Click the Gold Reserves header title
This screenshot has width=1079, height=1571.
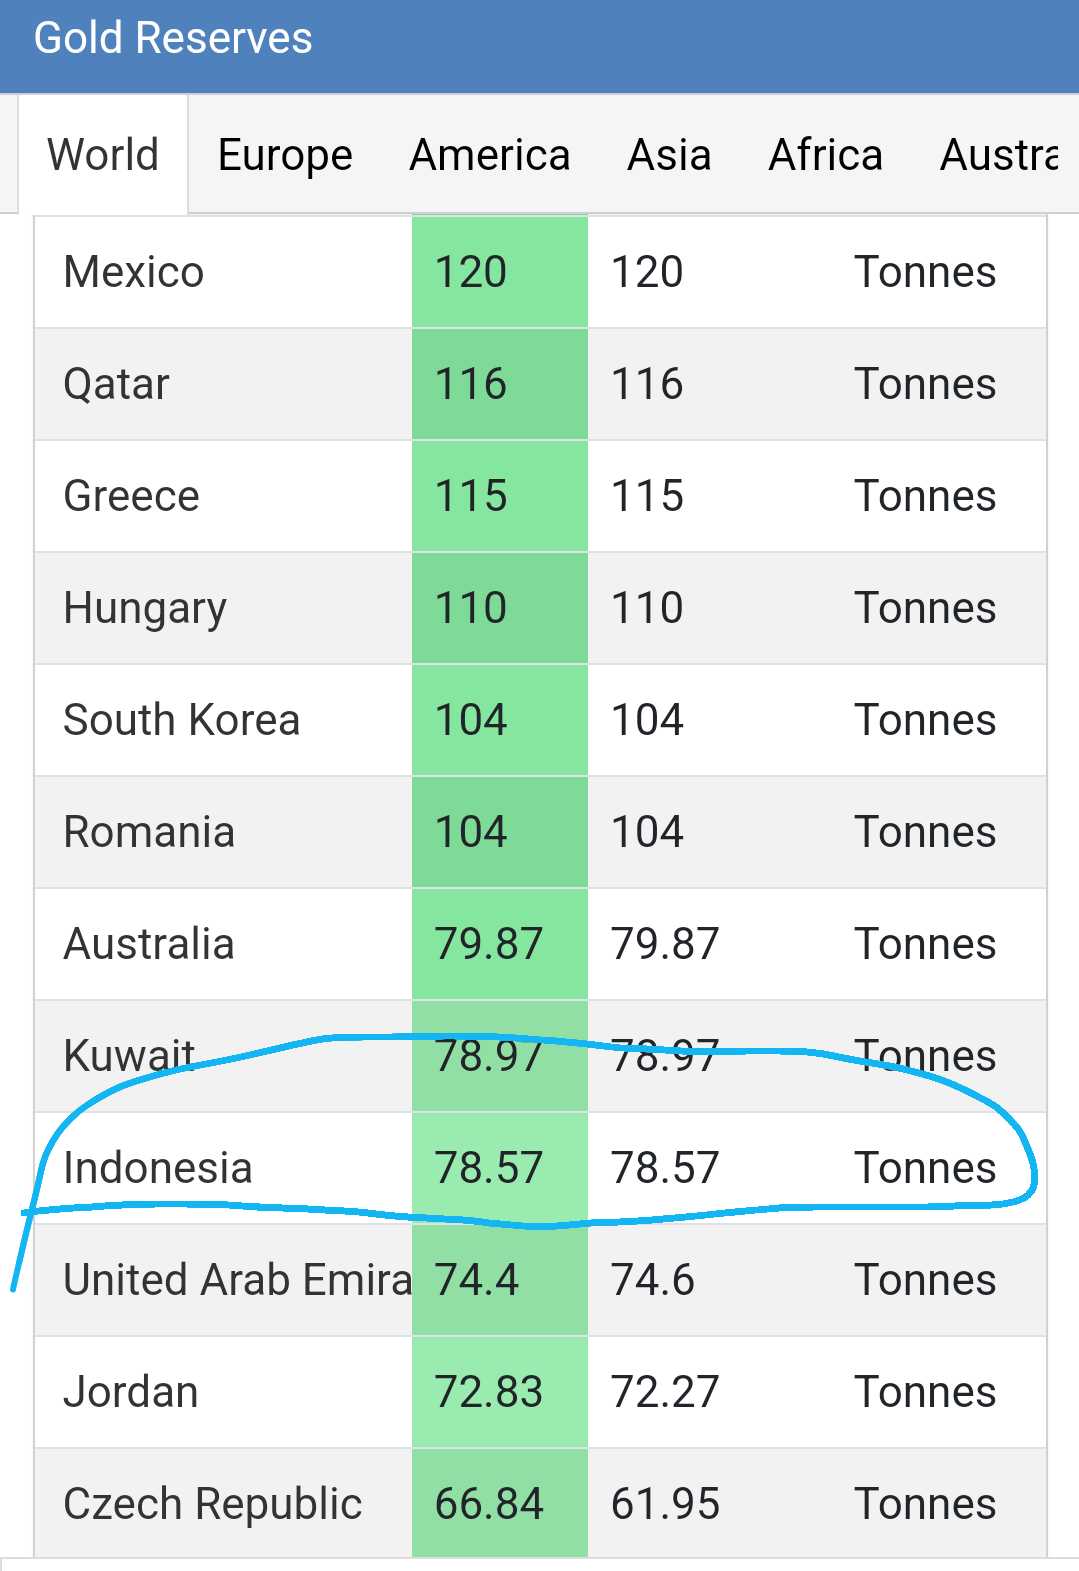(x=173, y=38)
